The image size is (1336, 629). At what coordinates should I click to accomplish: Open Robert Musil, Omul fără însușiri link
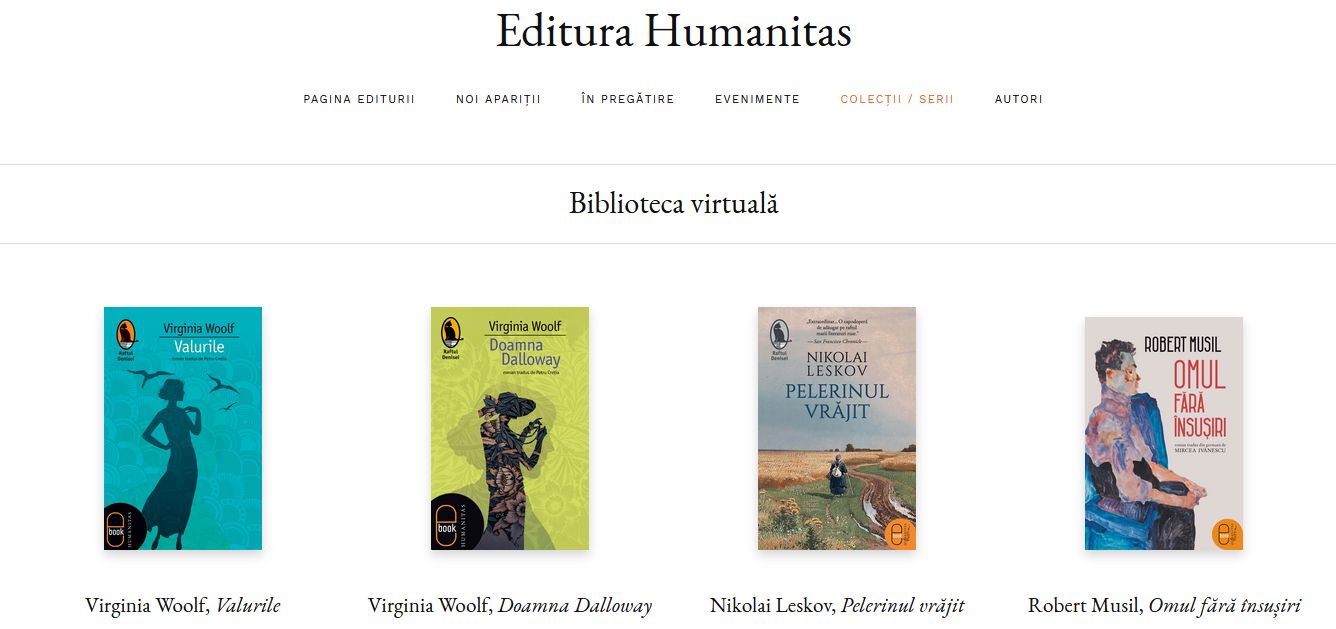point(1164,605)
